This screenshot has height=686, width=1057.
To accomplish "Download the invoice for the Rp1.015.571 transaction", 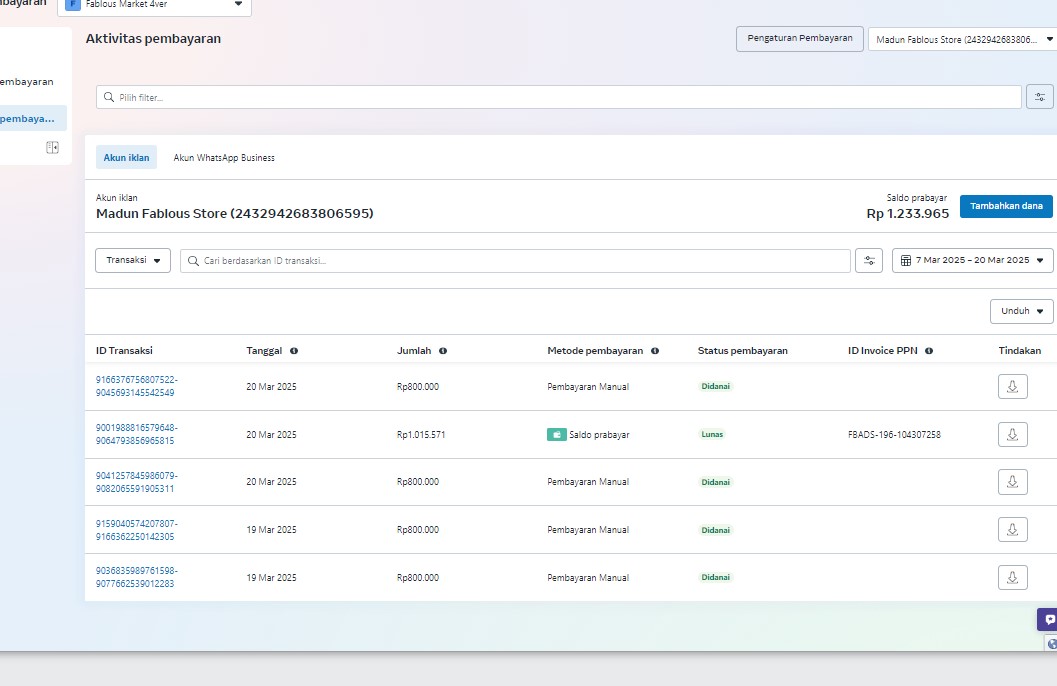I will pos(1012,434).
